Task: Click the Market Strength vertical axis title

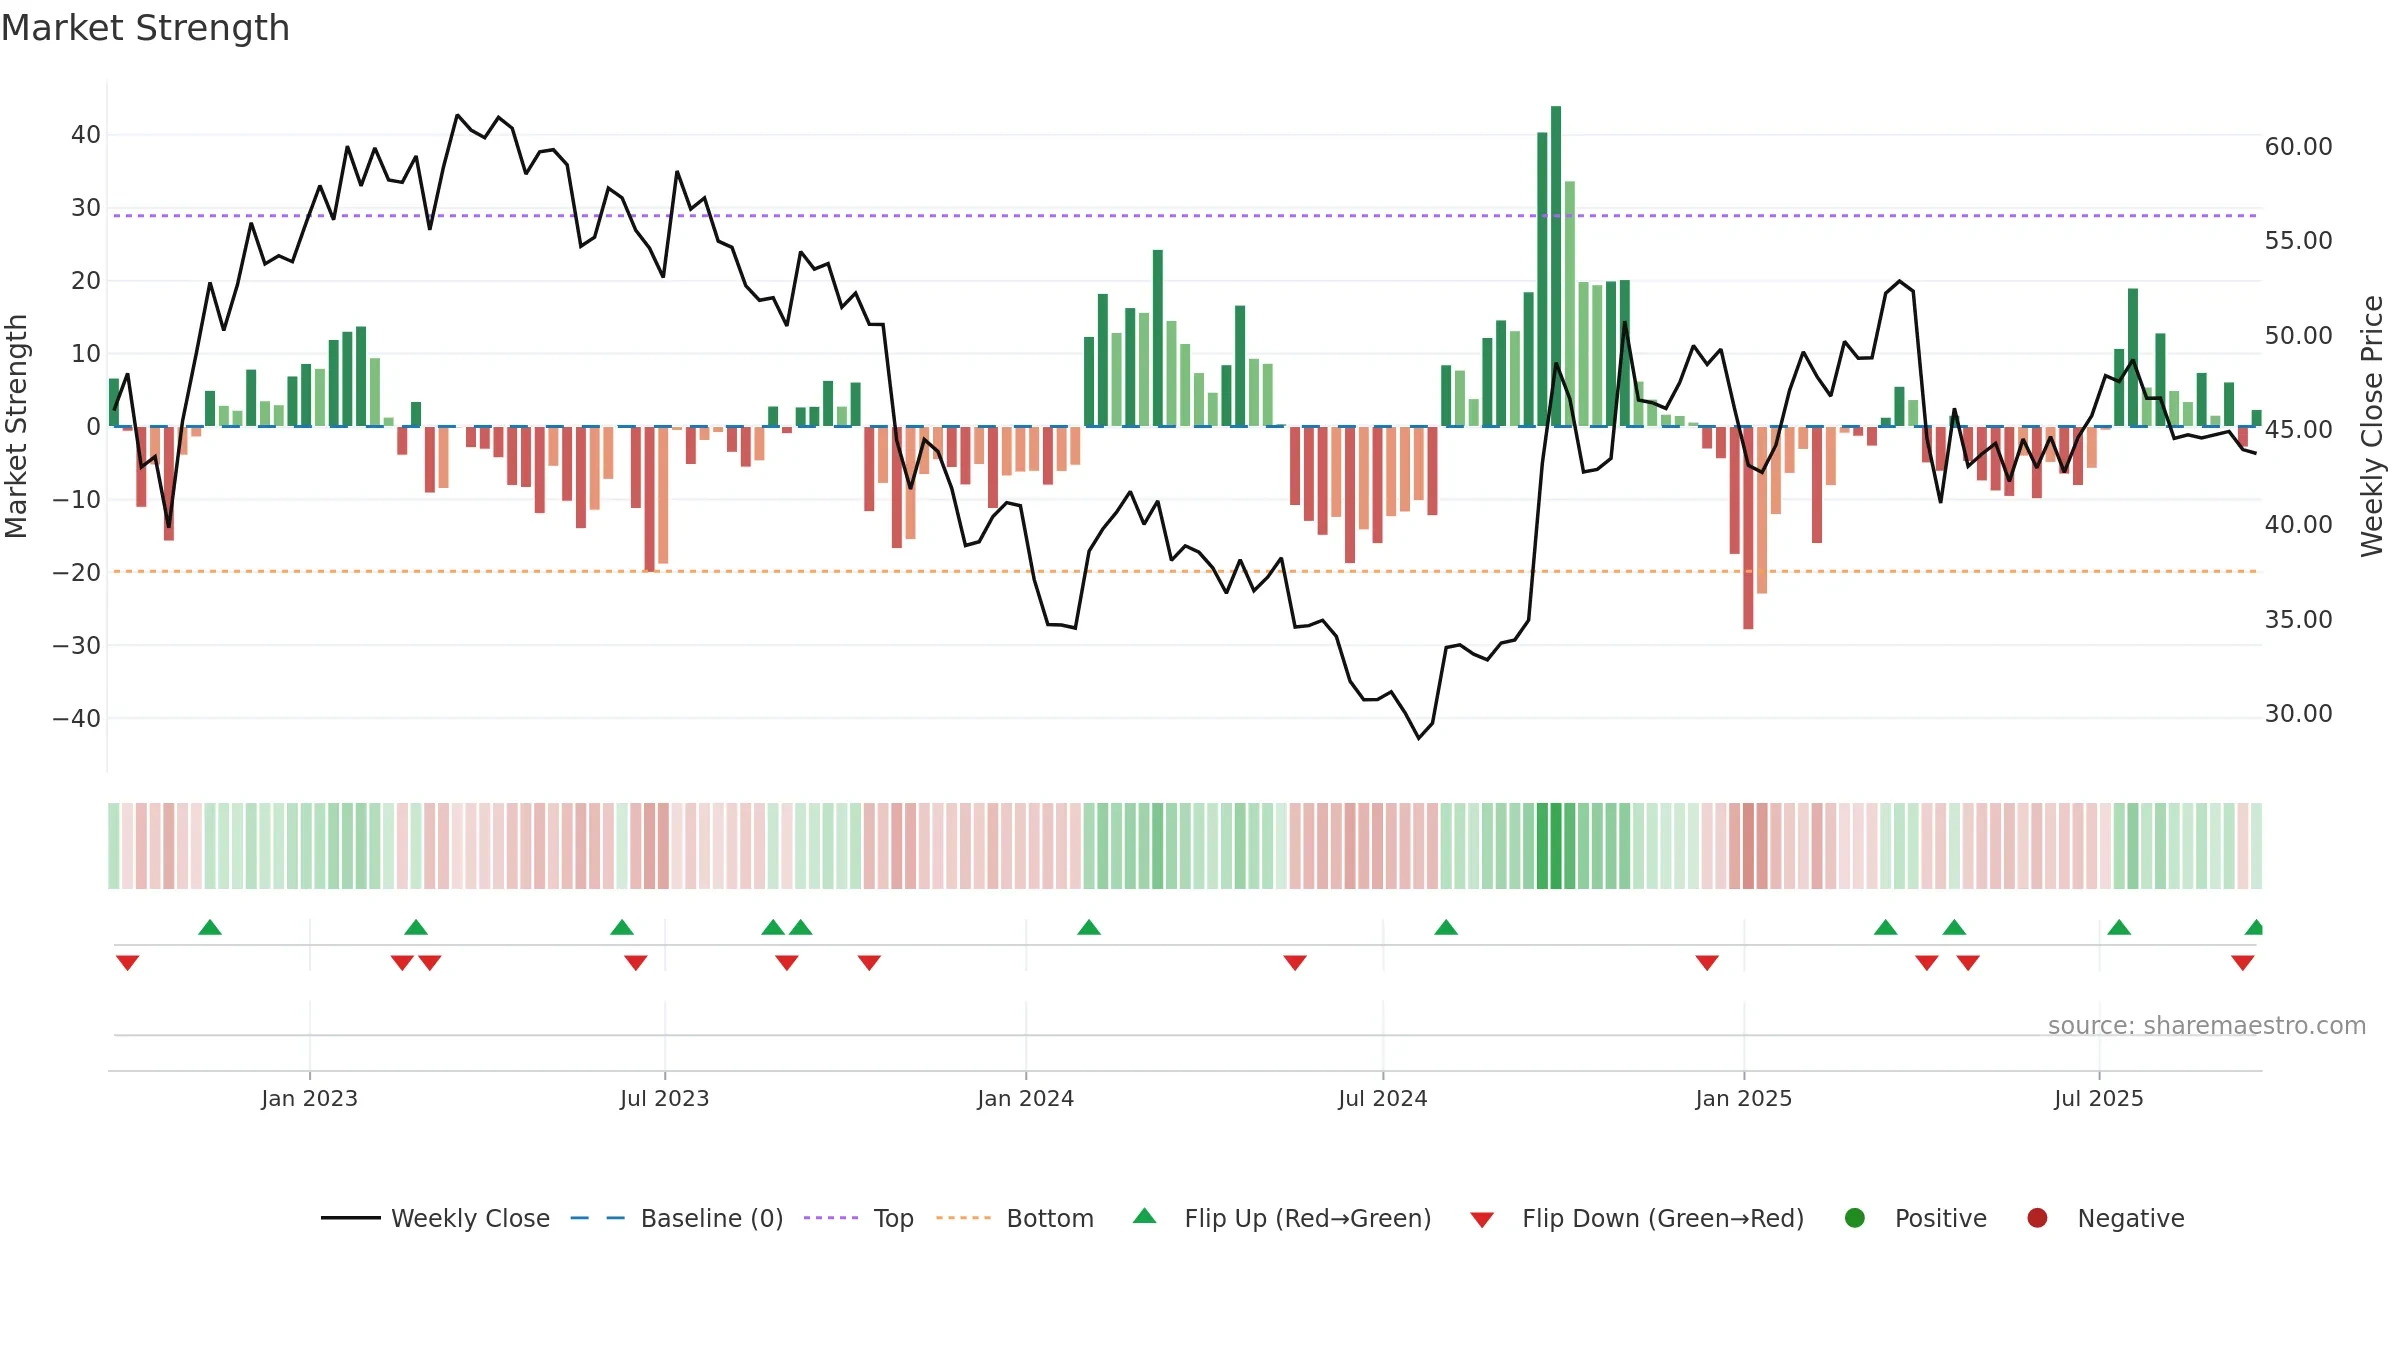Action: click(16, 426)
